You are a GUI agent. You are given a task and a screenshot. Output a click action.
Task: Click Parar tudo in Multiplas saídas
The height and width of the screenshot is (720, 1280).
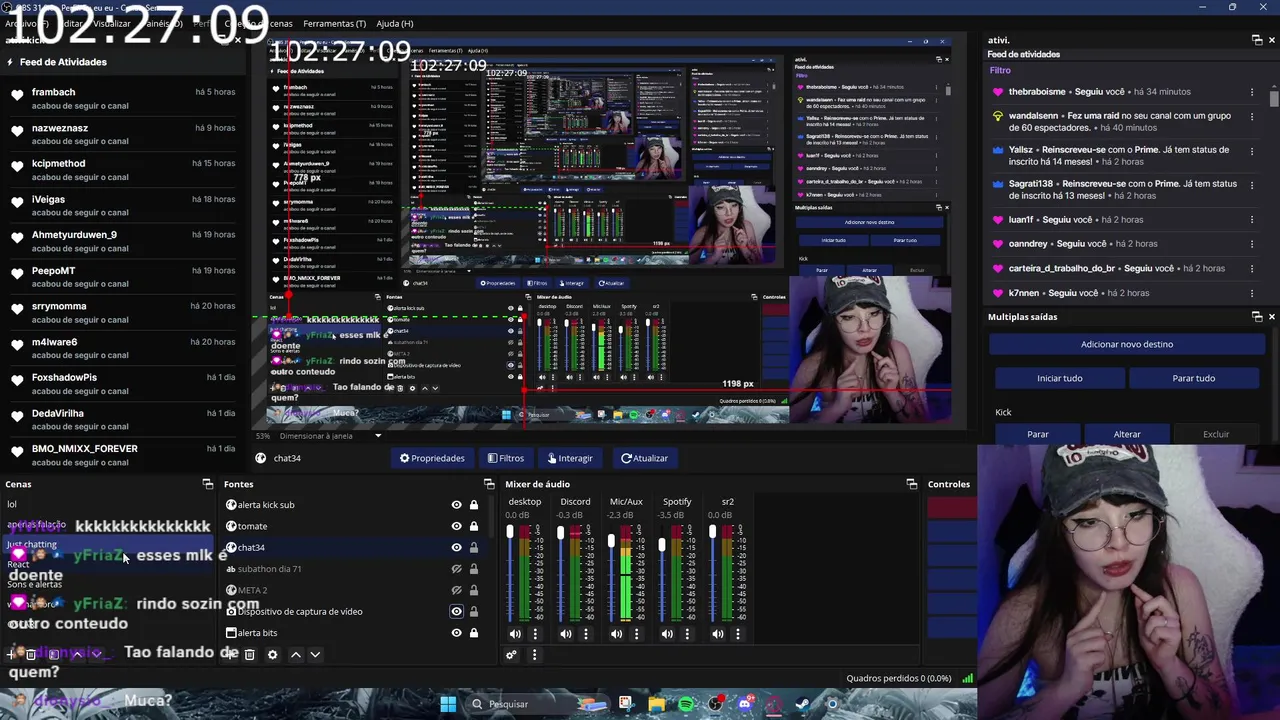pyautogui.click(x=1193, y=378)
